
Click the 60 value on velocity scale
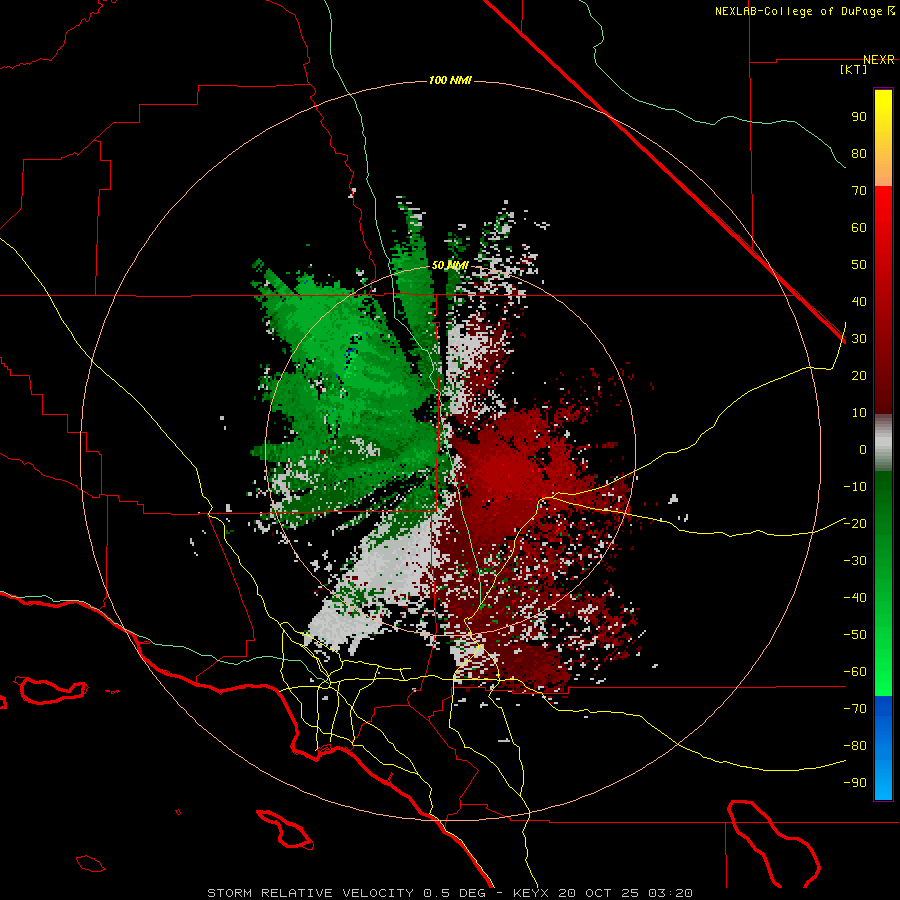(859, 227)
